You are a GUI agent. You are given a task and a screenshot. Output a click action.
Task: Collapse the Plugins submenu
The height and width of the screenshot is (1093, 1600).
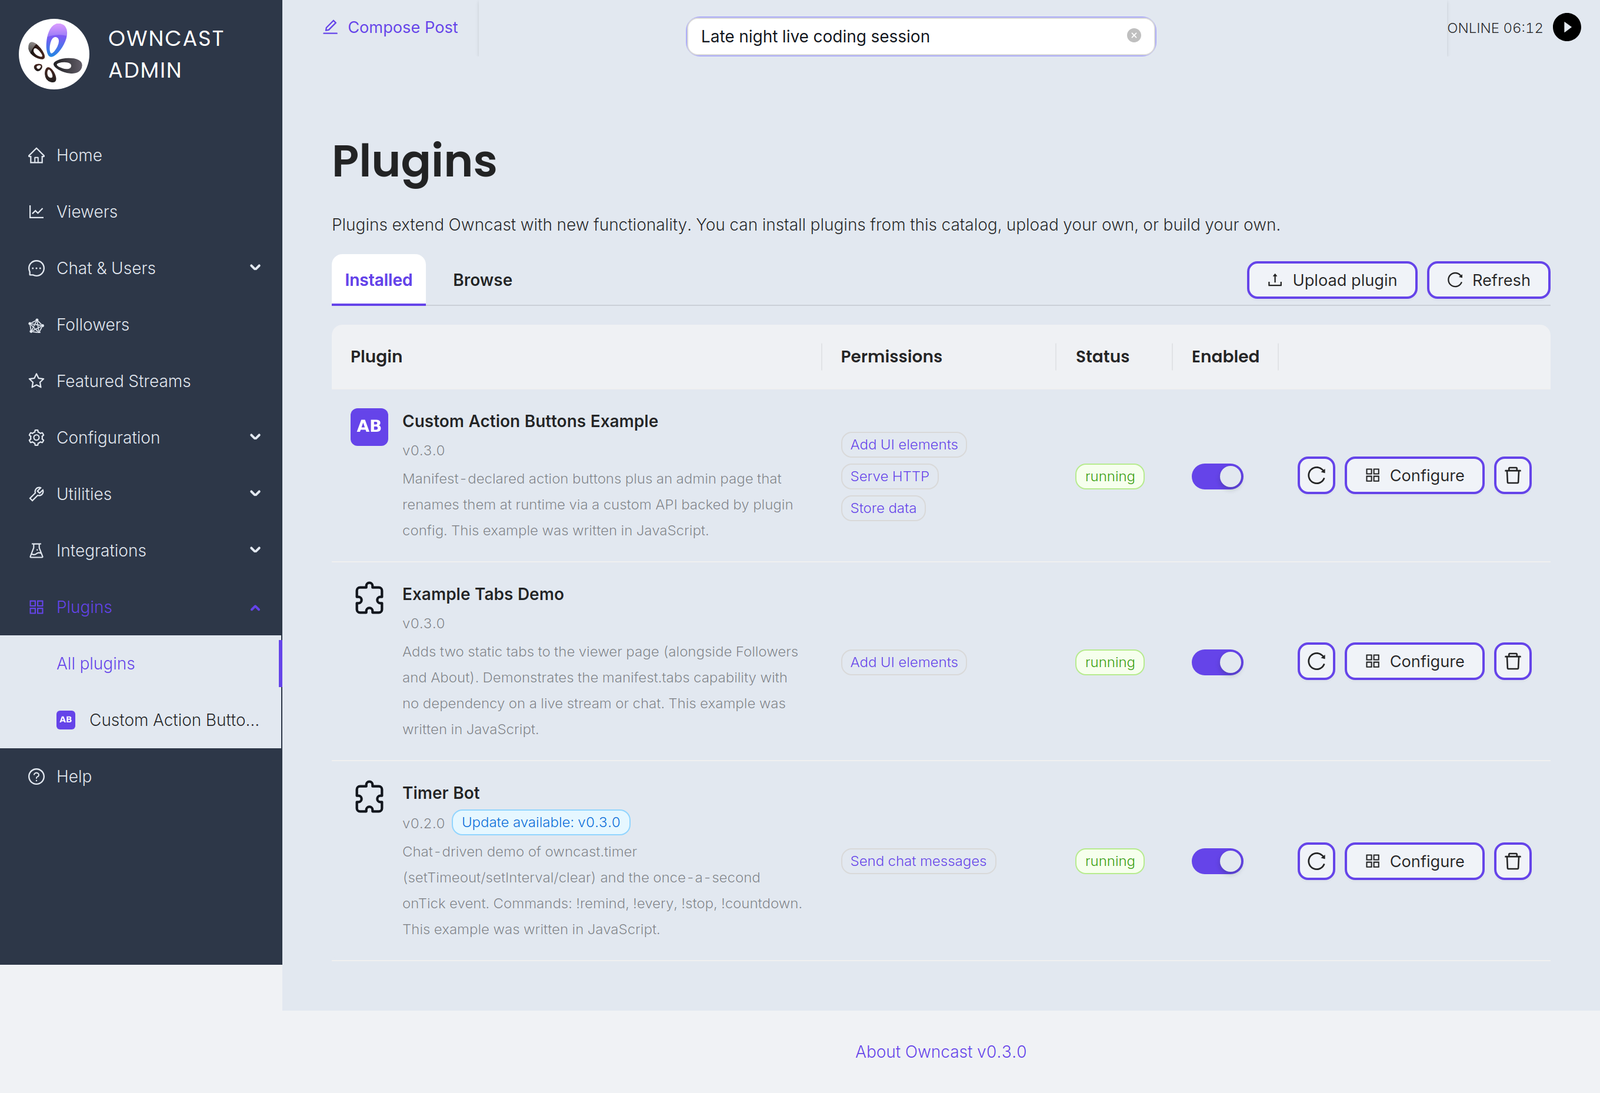(255, 607)
